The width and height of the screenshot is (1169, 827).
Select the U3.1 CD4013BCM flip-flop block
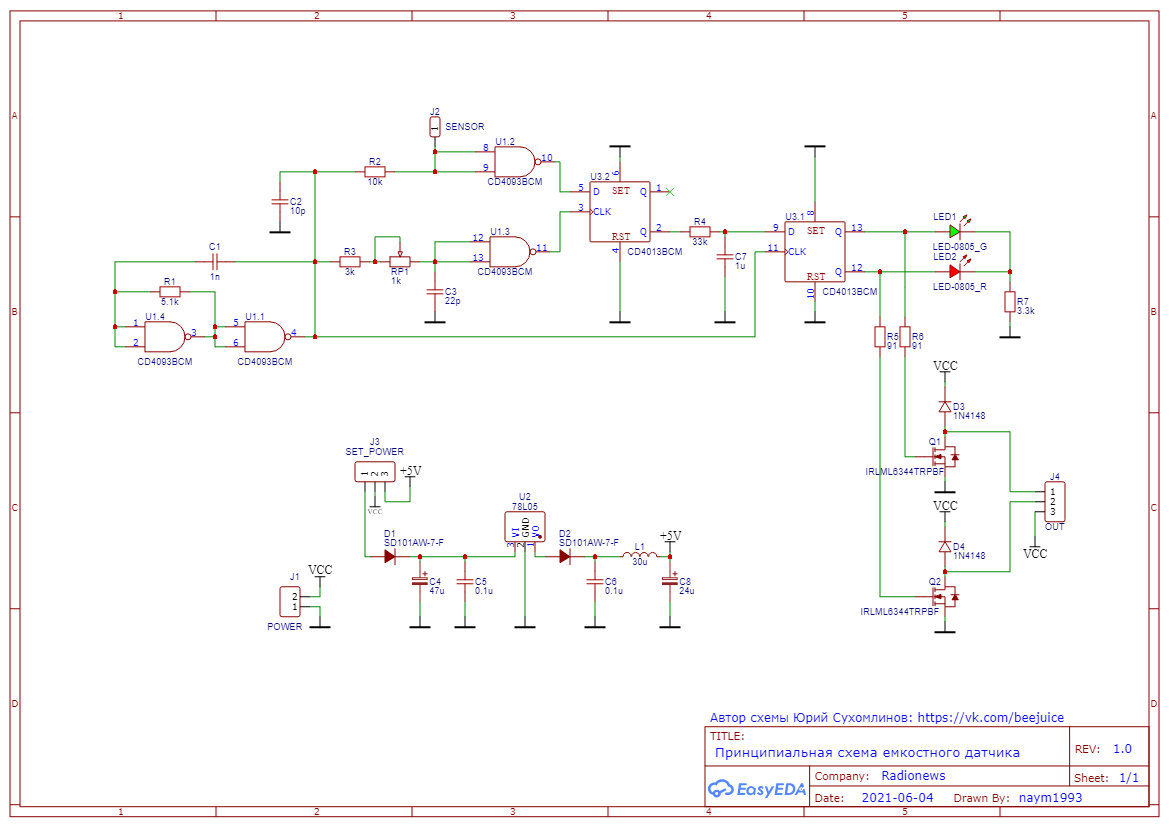814,252
